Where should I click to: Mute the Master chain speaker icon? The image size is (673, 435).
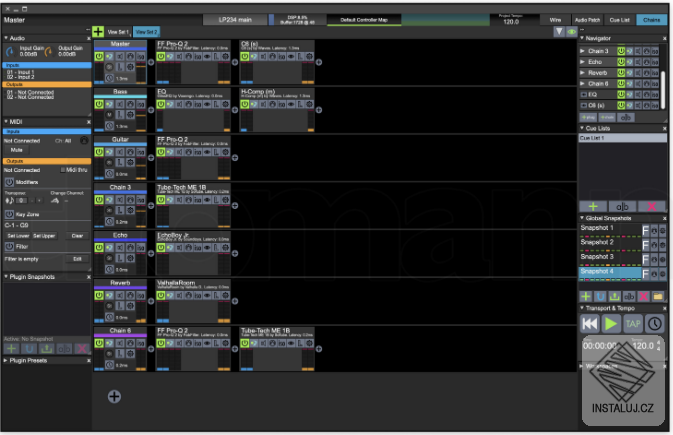[120, 57]
